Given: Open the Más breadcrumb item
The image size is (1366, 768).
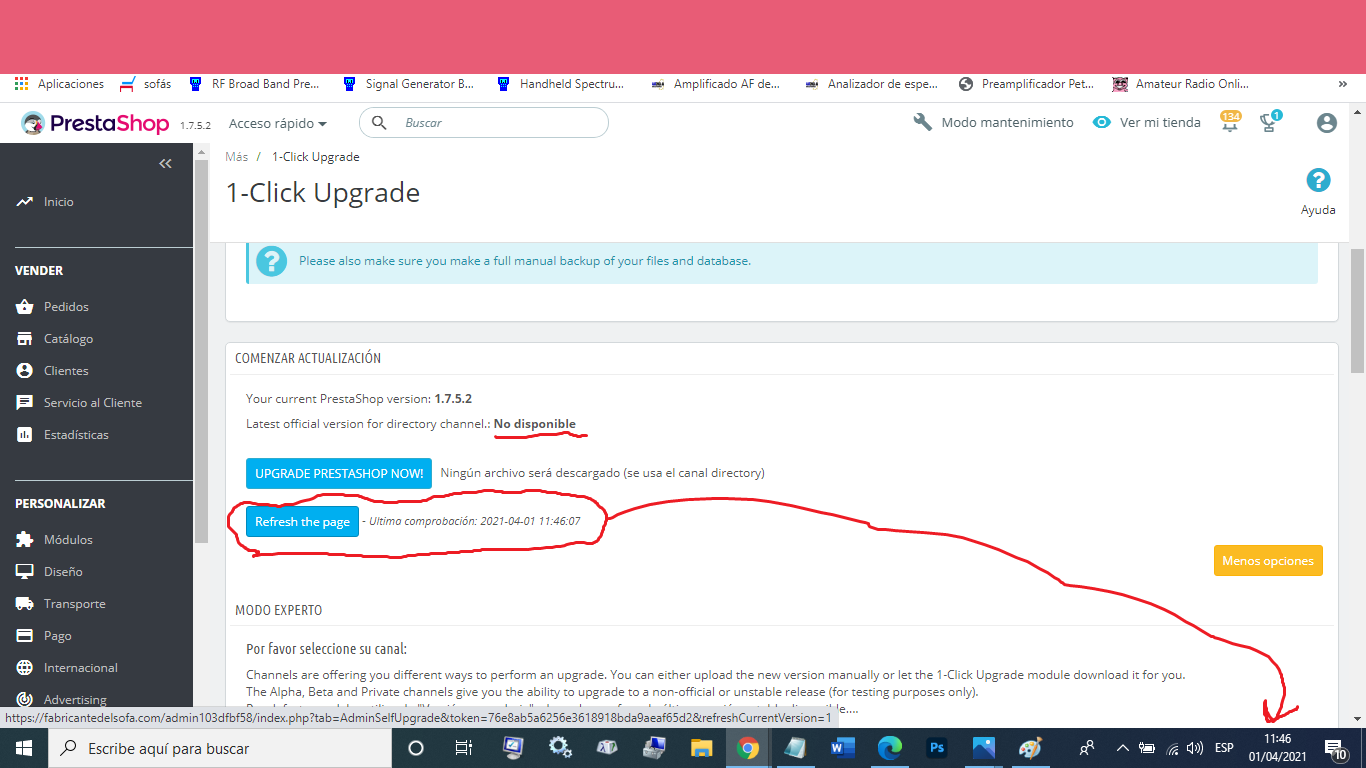Looking at the screenshot, I should coord(236,156).
